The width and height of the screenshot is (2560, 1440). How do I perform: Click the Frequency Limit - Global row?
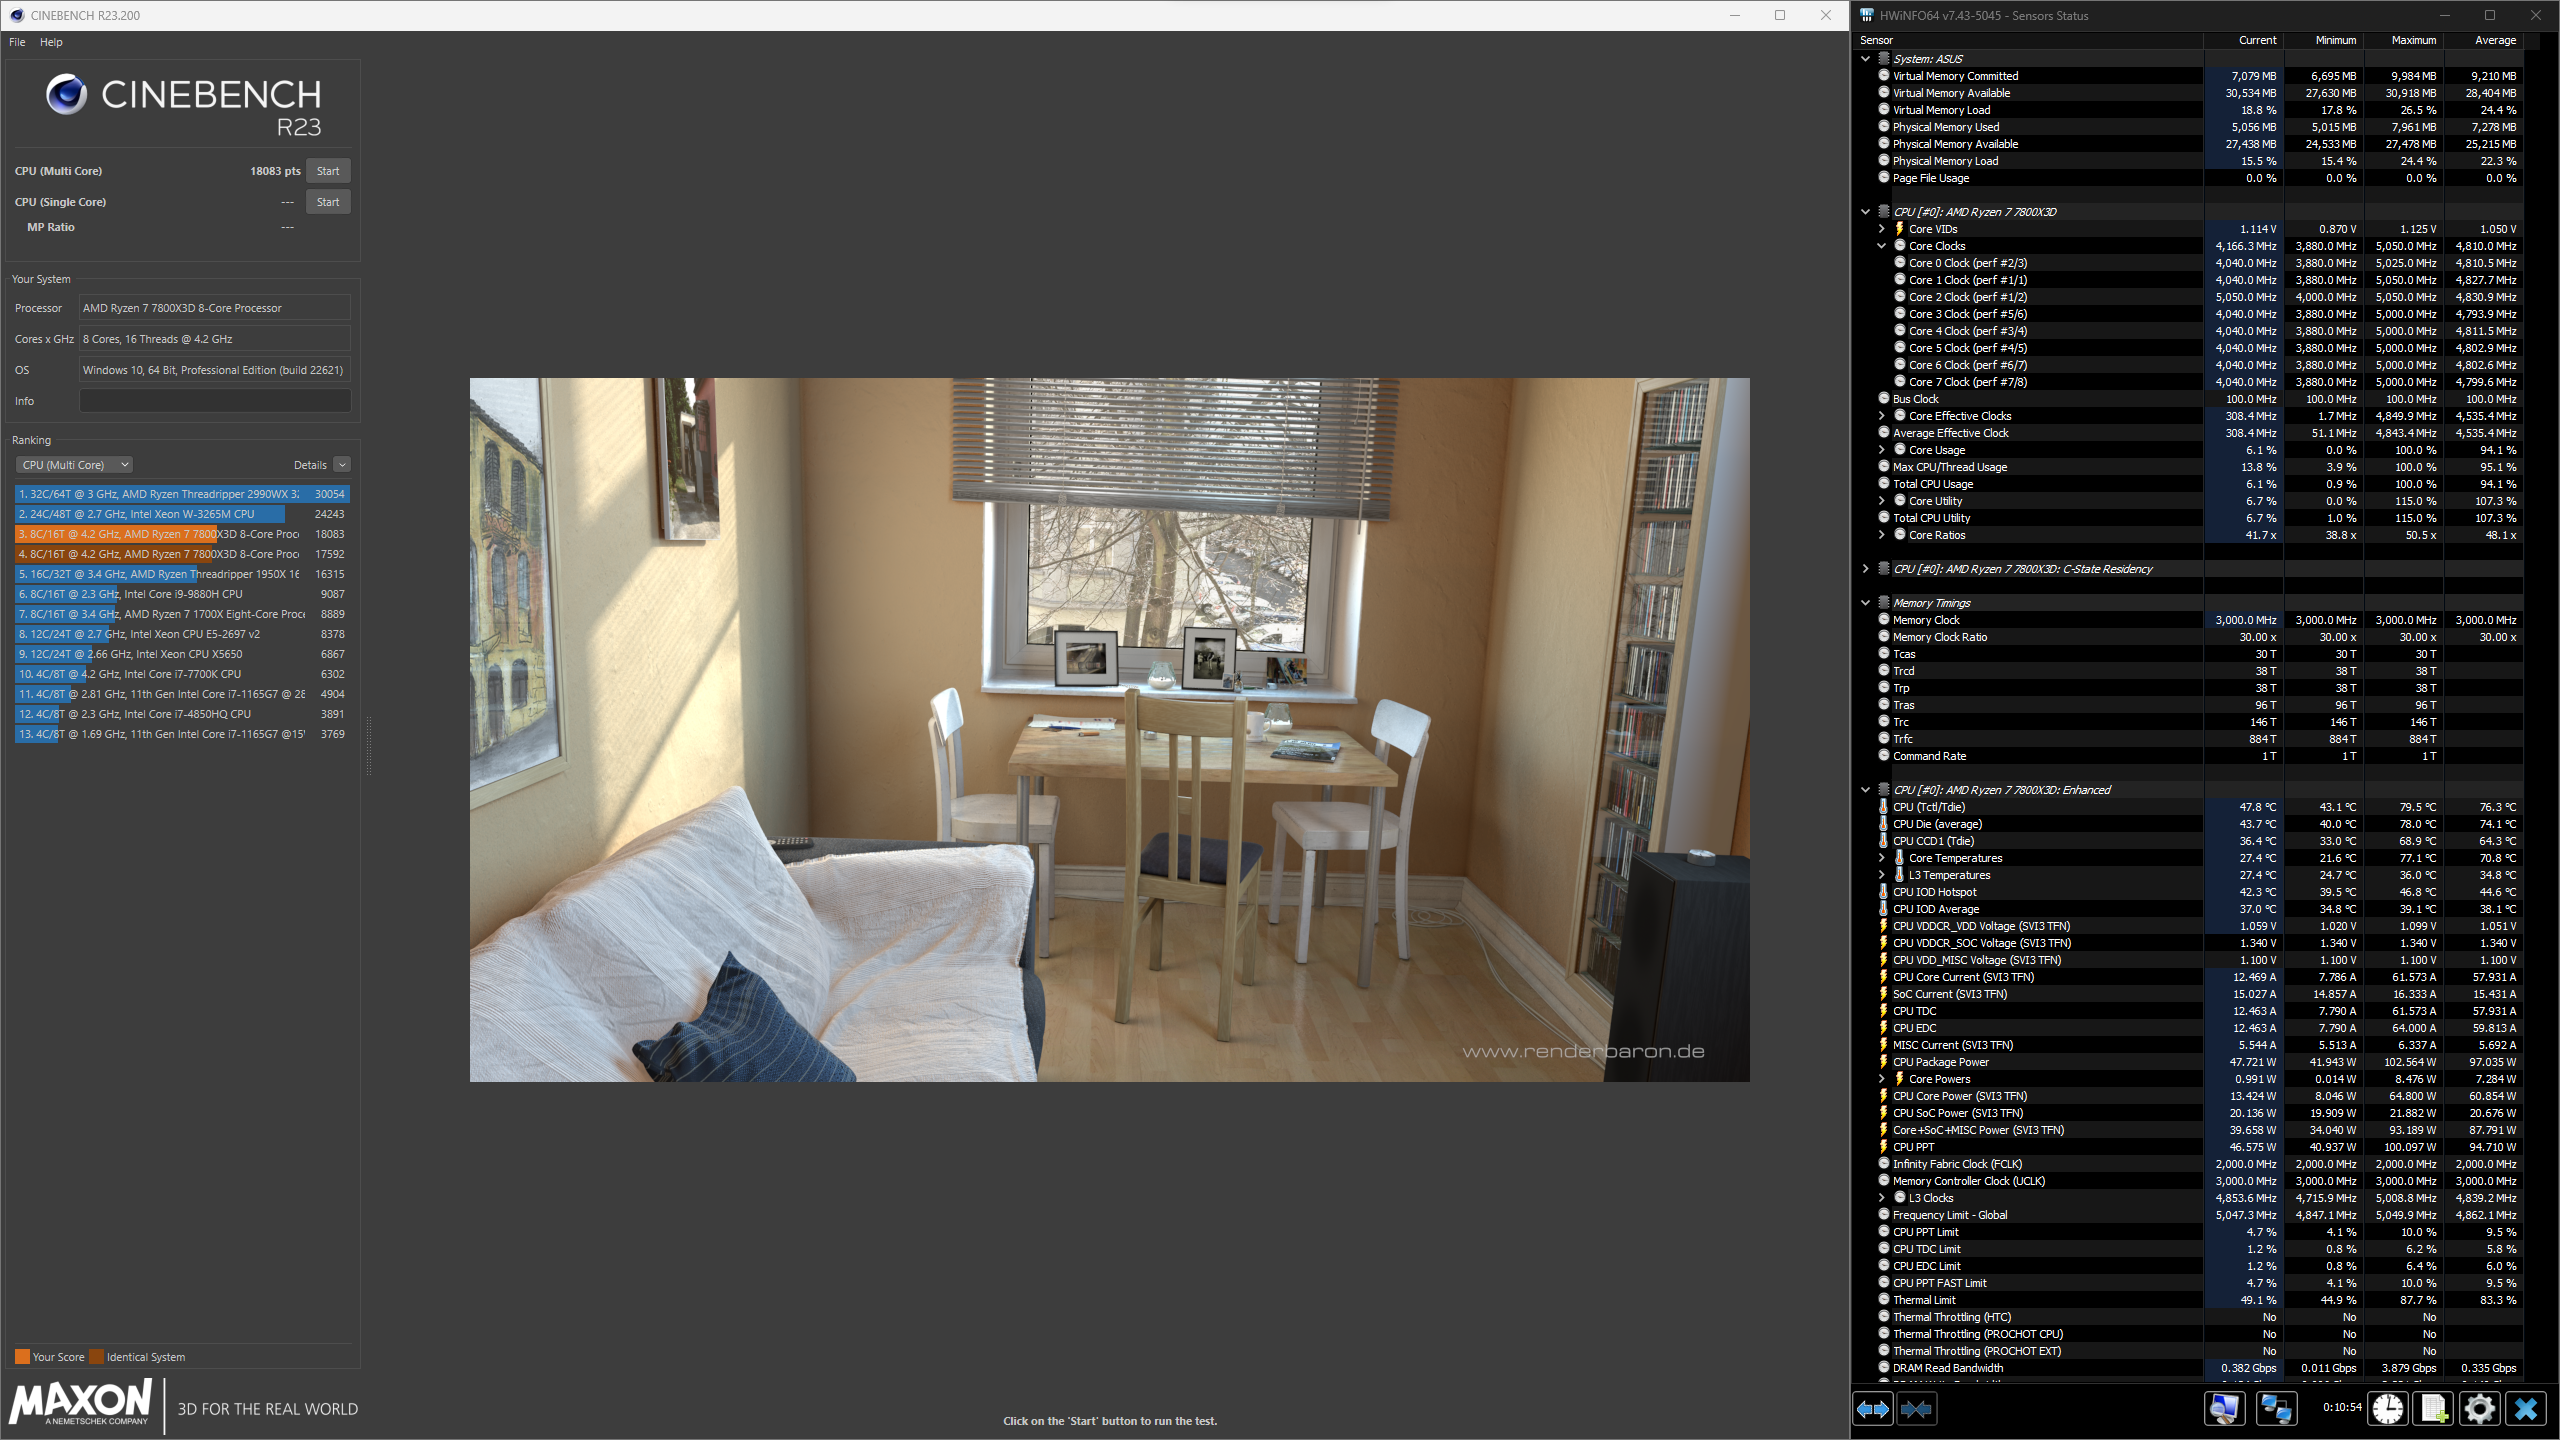click(x=2190, y=1215)
